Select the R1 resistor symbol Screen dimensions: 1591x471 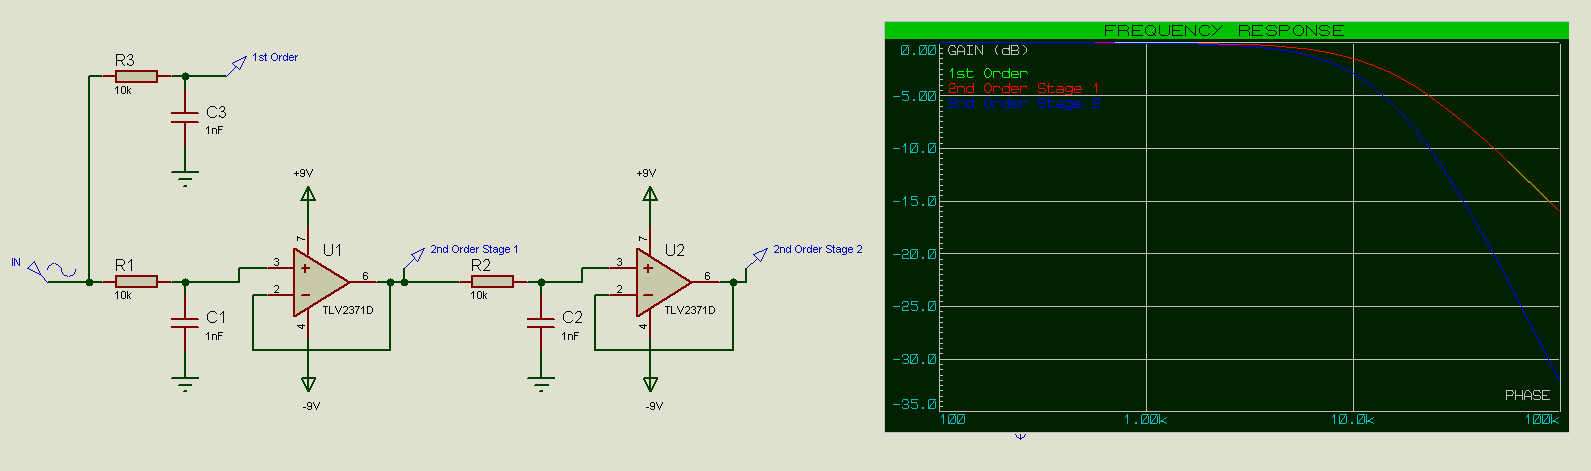[137, 282]
